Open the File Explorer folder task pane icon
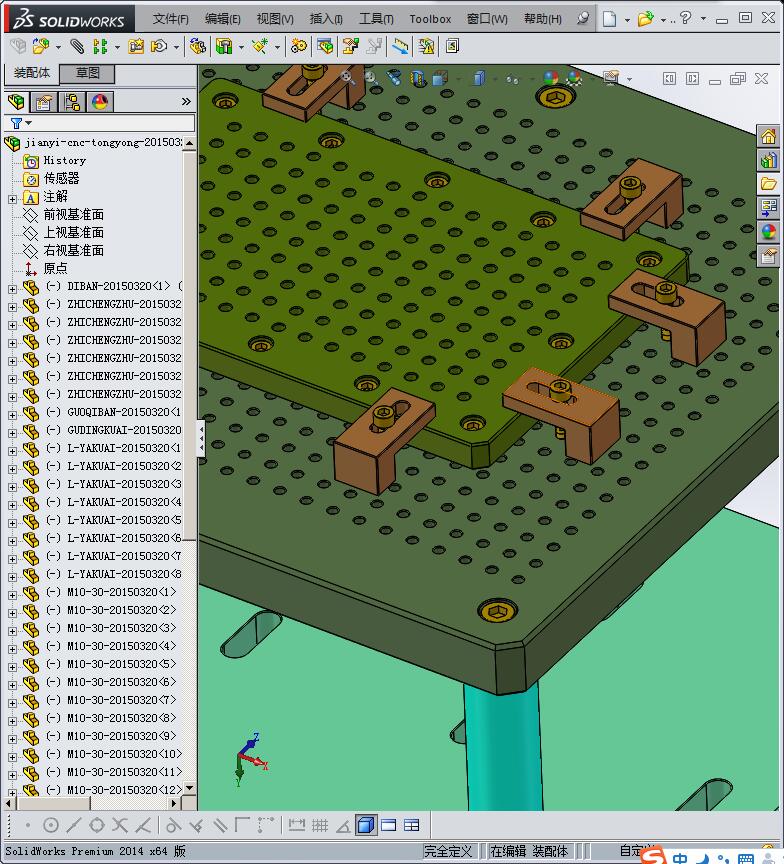 769,184
